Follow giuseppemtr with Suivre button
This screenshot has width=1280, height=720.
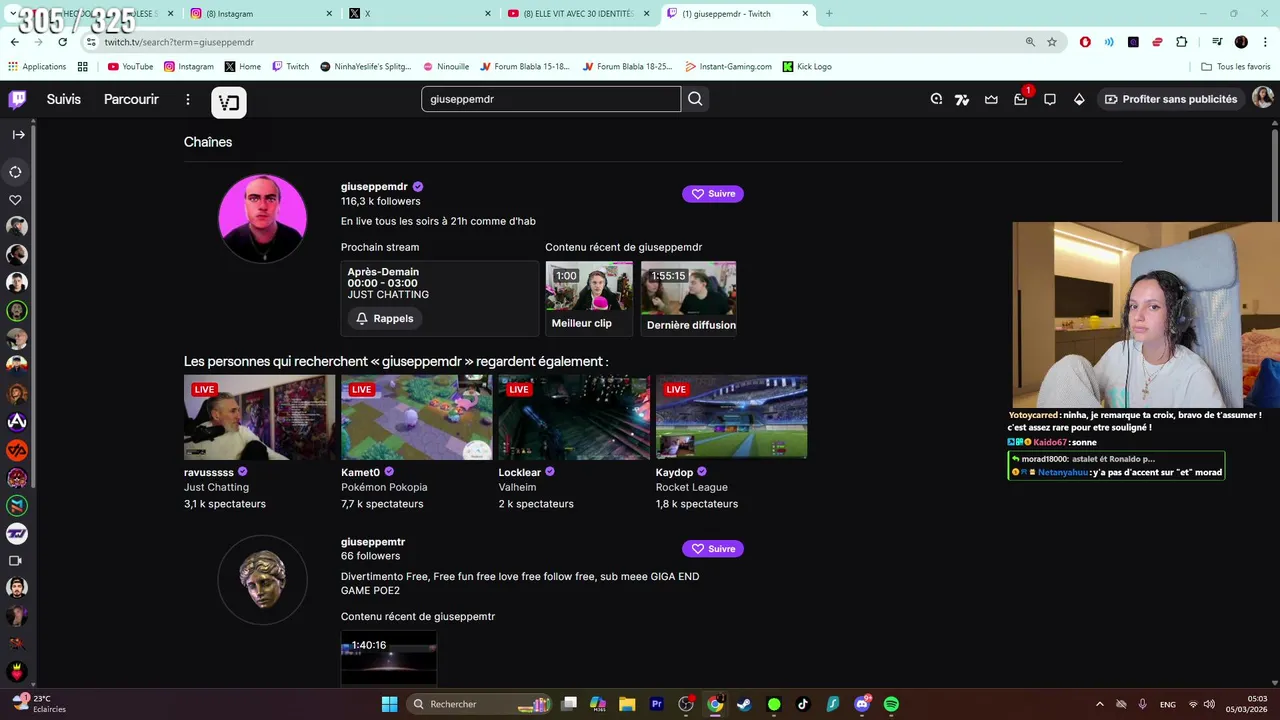pyautogui.click(x=713, y=549)
